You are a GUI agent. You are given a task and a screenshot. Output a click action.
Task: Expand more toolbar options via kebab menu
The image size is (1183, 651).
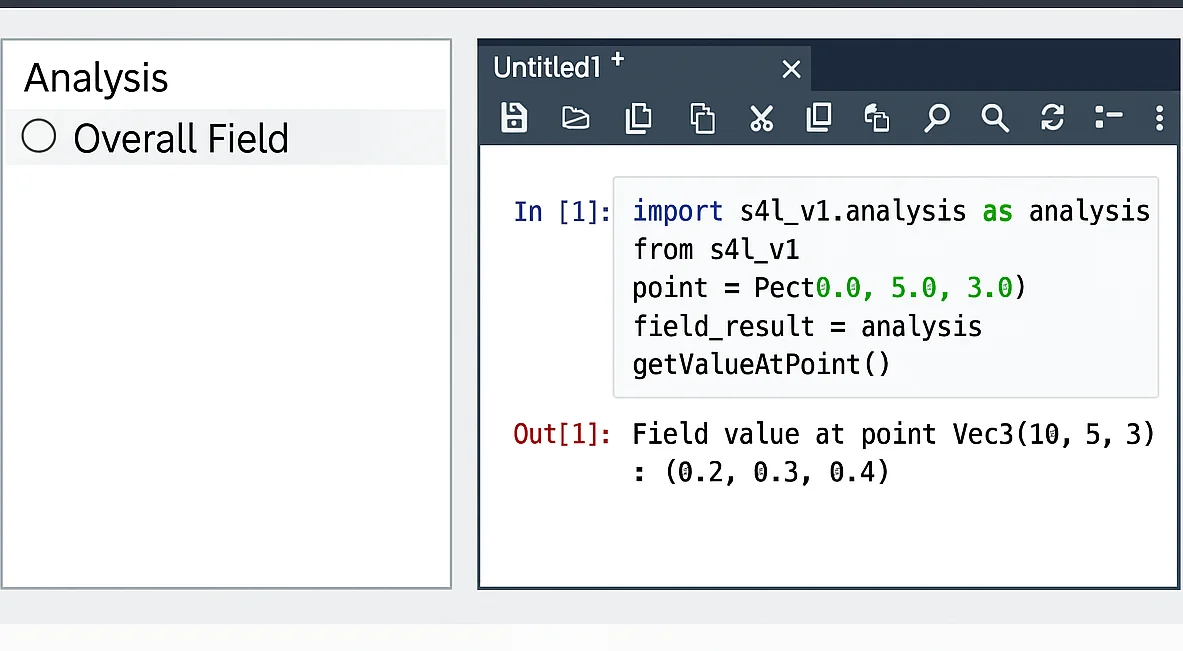tap(1159, 118)
